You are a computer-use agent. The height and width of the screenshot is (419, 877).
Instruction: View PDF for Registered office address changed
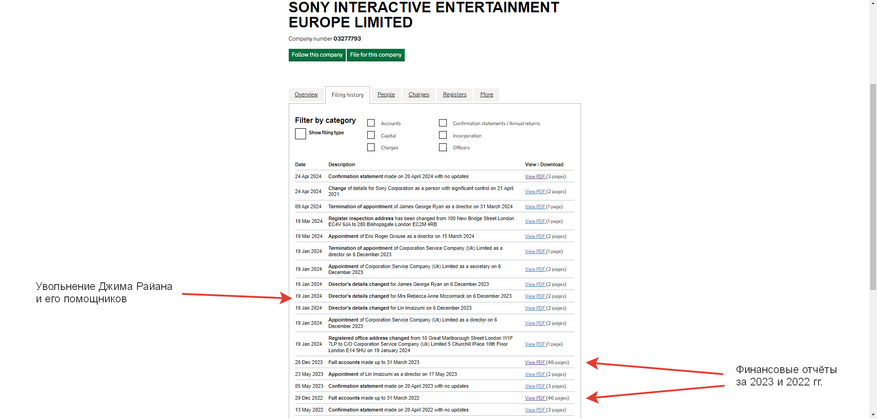pos(535,344)
